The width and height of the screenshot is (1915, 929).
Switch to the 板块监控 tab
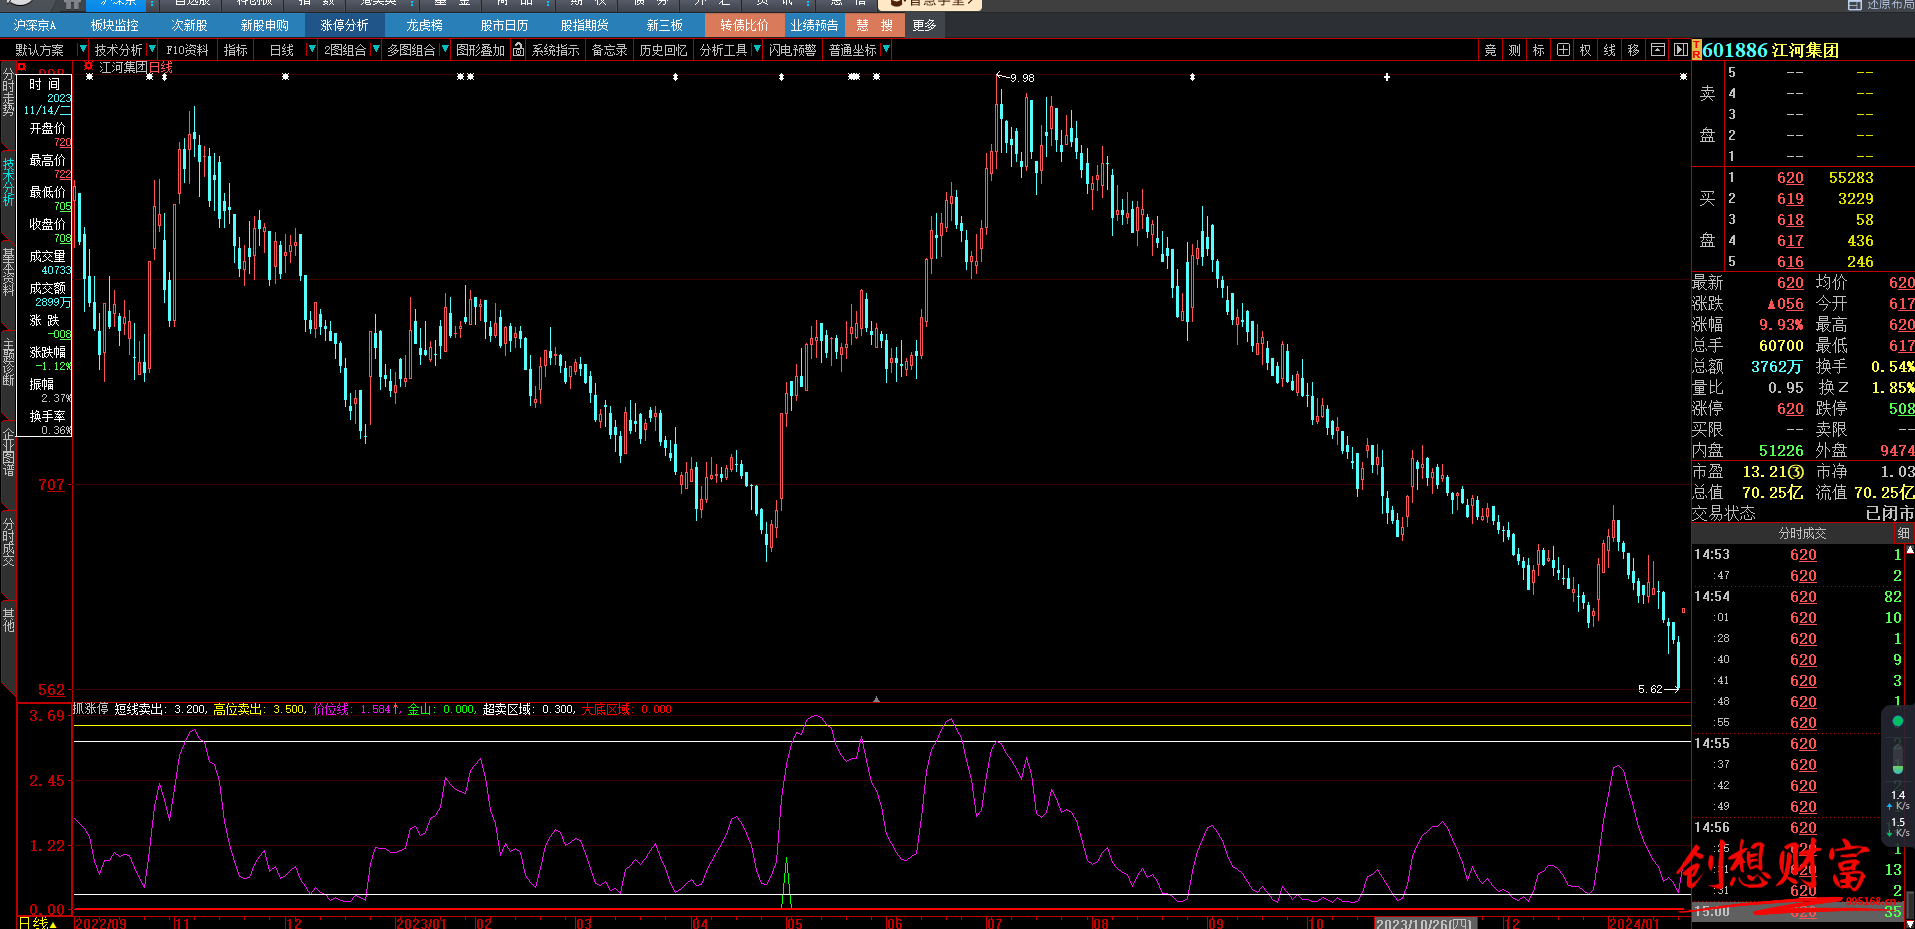click(114, 25)
